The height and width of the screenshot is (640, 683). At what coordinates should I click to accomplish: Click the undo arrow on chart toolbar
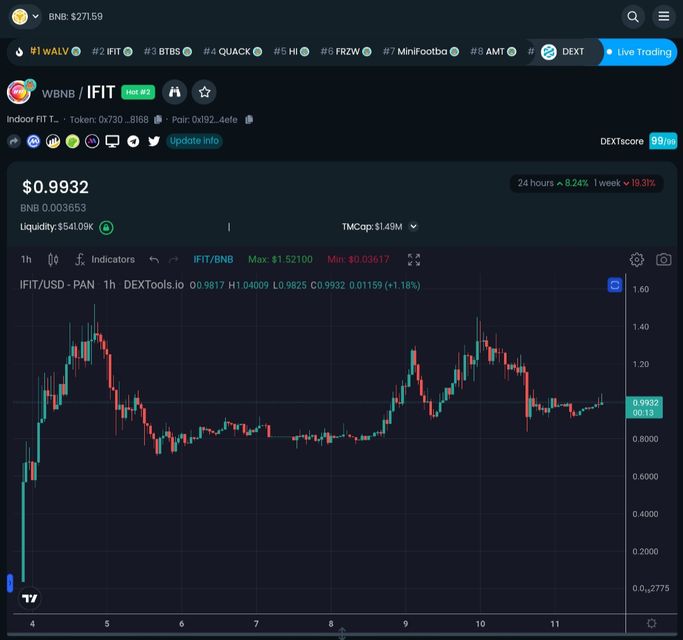pyautogui.click(x=154, y=260)
